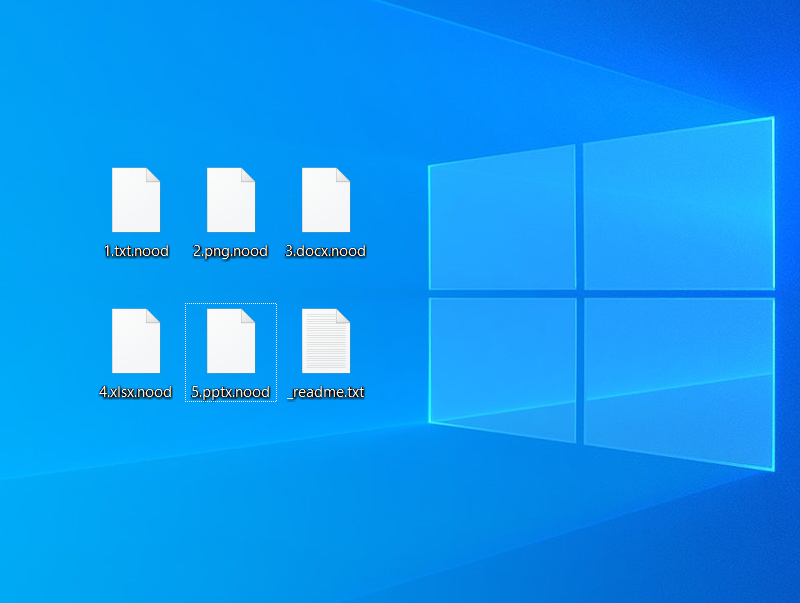Click lower-left pane of Windows logo wallpaper
Image resolution: width=800 pixels, height=603 pixels.
[x=502, y=368]
